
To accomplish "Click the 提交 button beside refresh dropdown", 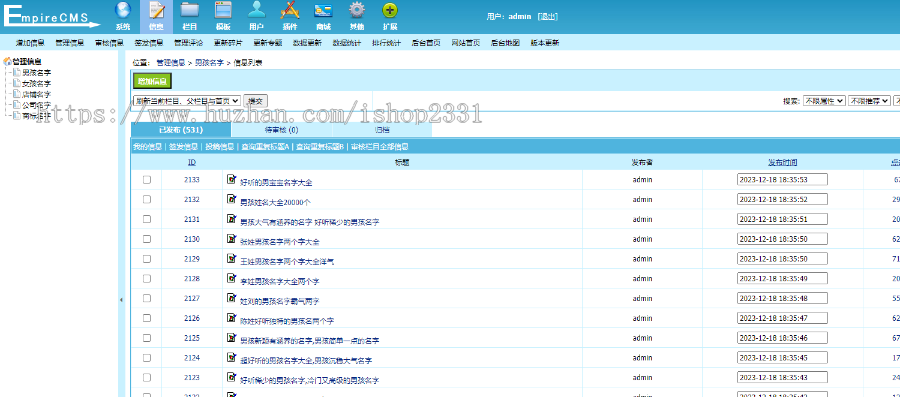I will click(255, 100).
